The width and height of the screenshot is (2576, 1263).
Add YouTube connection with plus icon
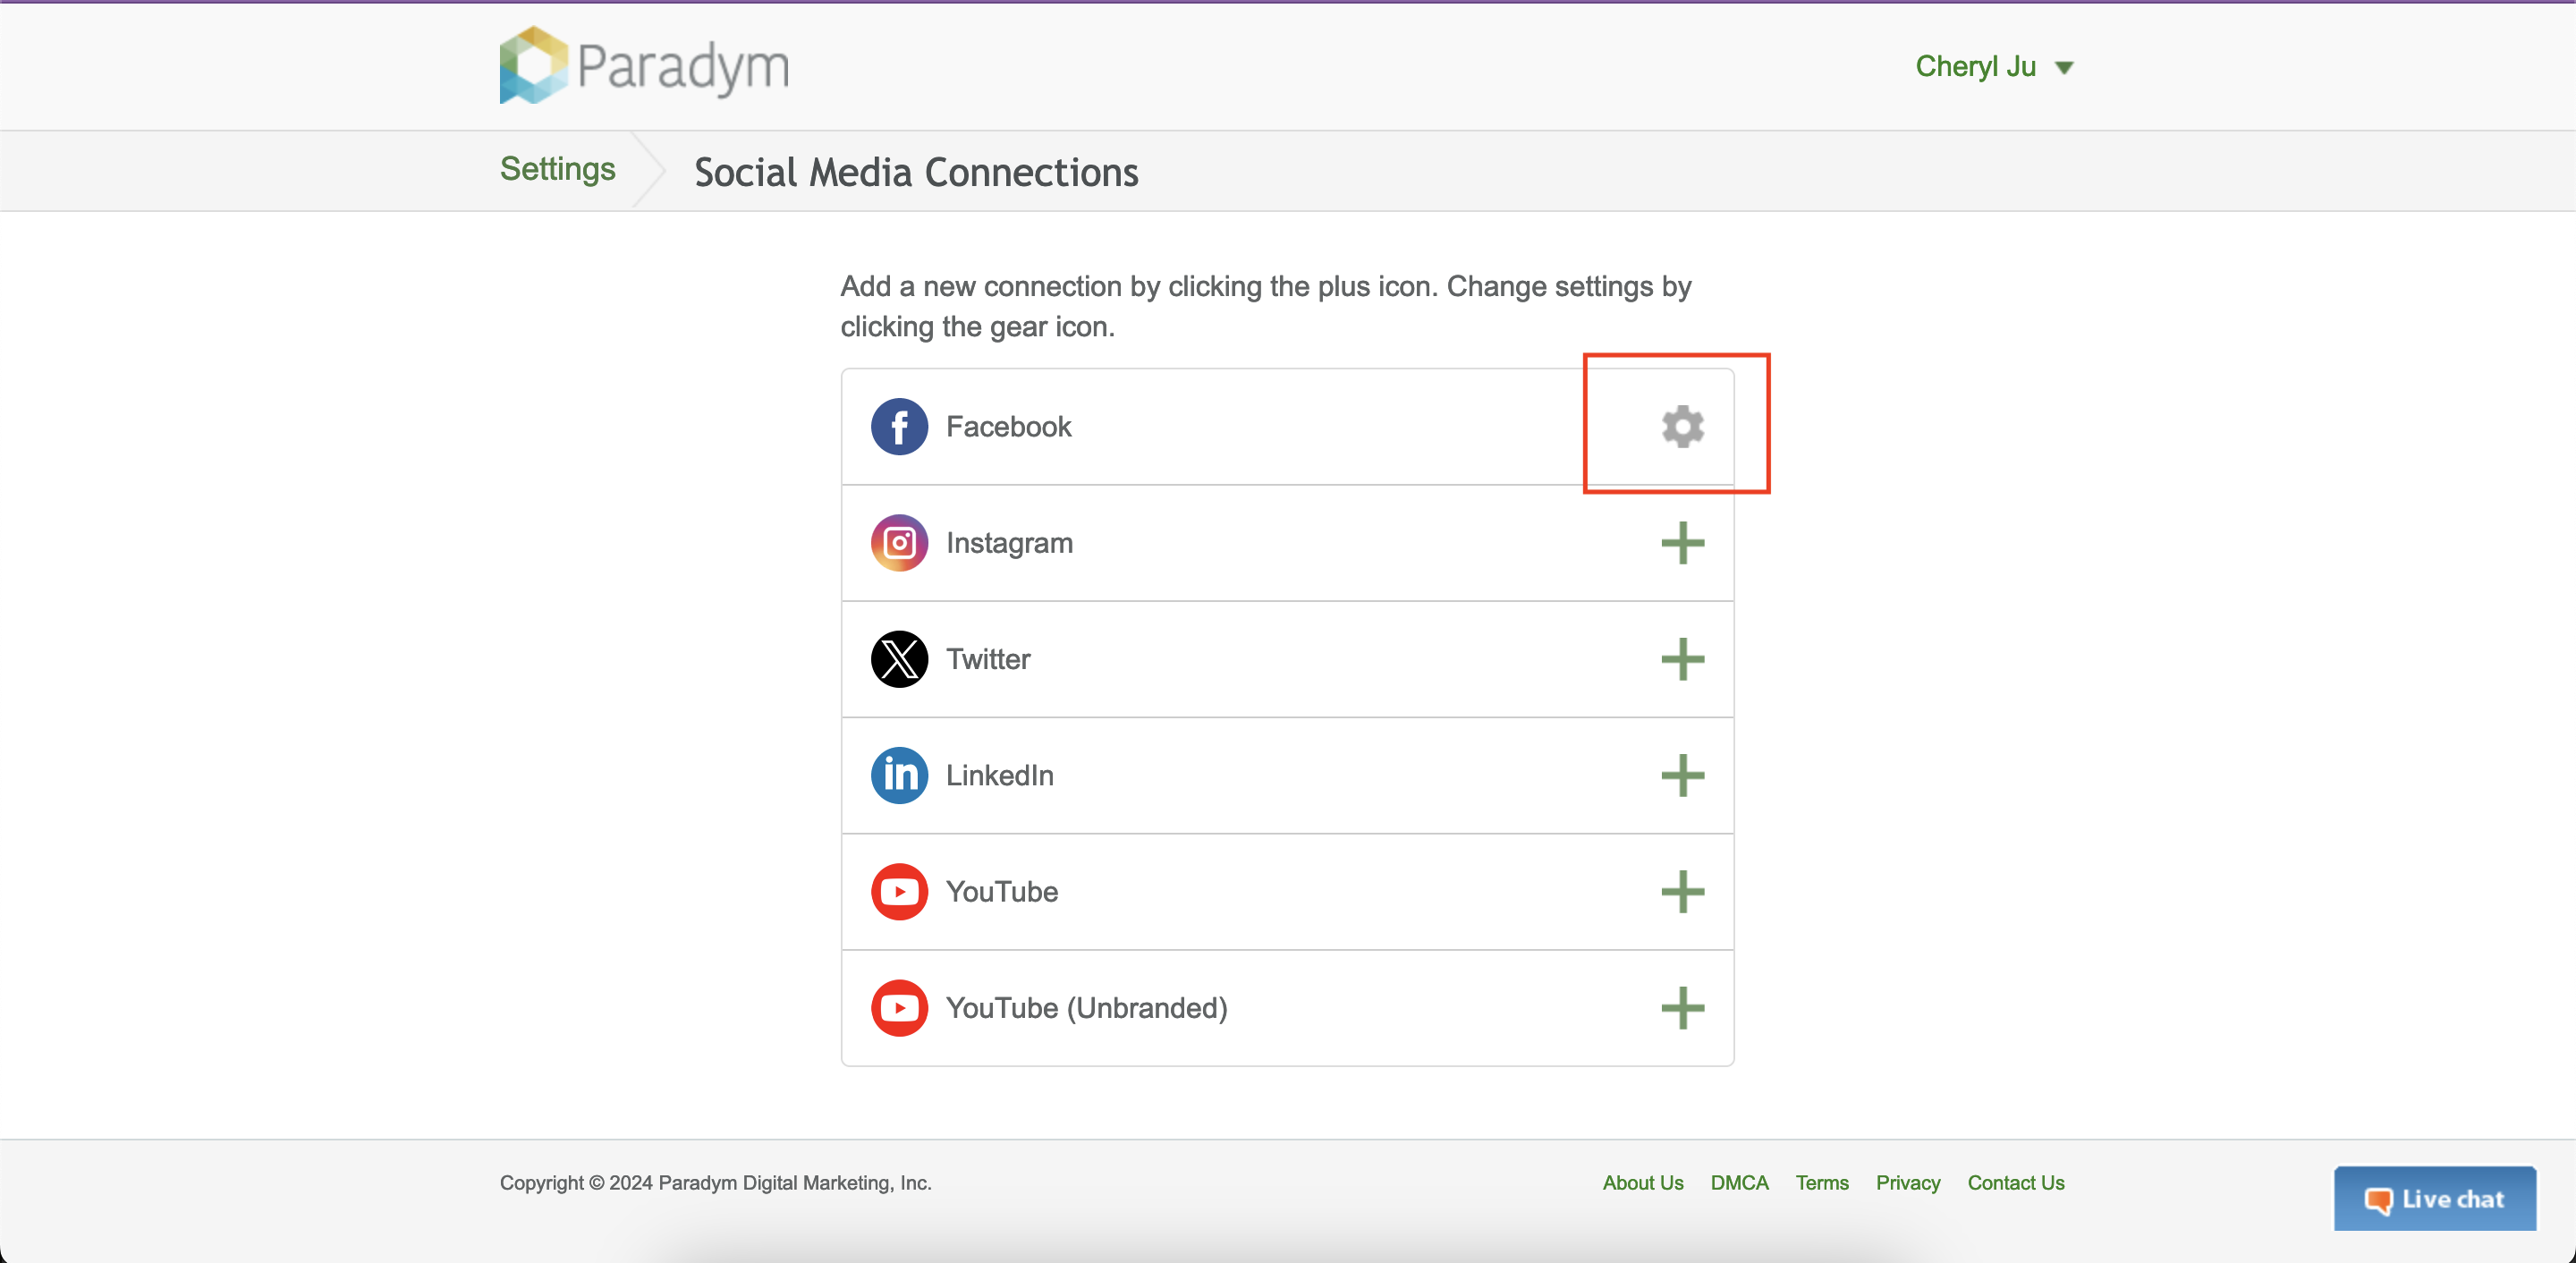point(1682,891)
